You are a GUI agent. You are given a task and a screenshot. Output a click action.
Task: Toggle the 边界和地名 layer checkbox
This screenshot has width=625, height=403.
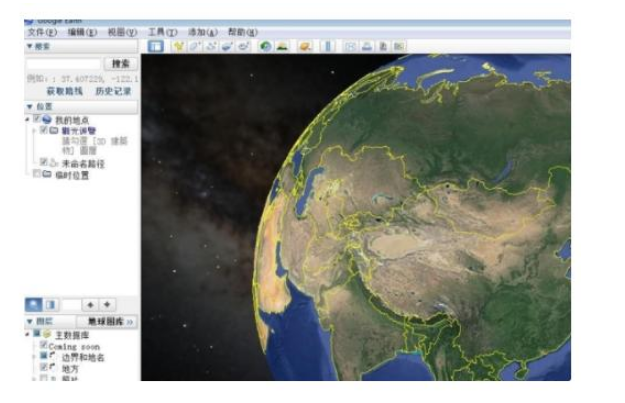pos(44,356)
